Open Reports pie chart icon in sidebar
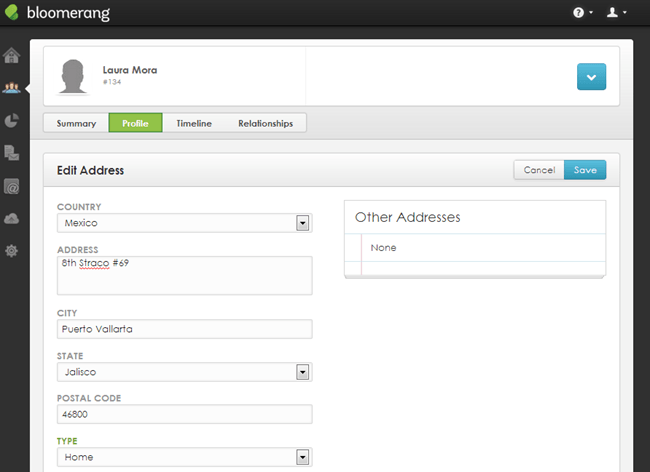Image resolution: width=650 pixels, height=472 pixels. (x=12, y=121)
